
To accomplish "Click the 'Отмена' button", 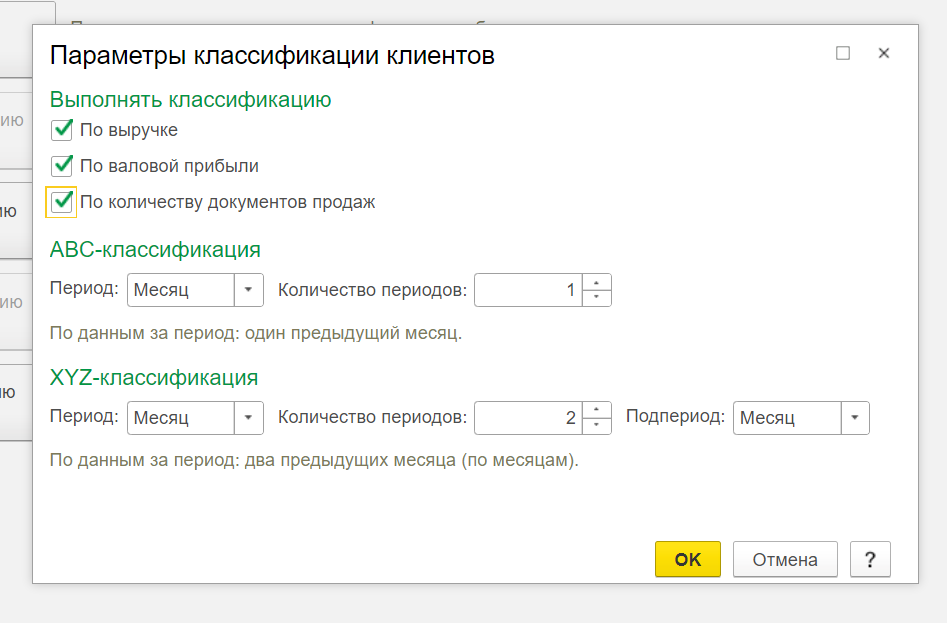I will click(785, 560).
